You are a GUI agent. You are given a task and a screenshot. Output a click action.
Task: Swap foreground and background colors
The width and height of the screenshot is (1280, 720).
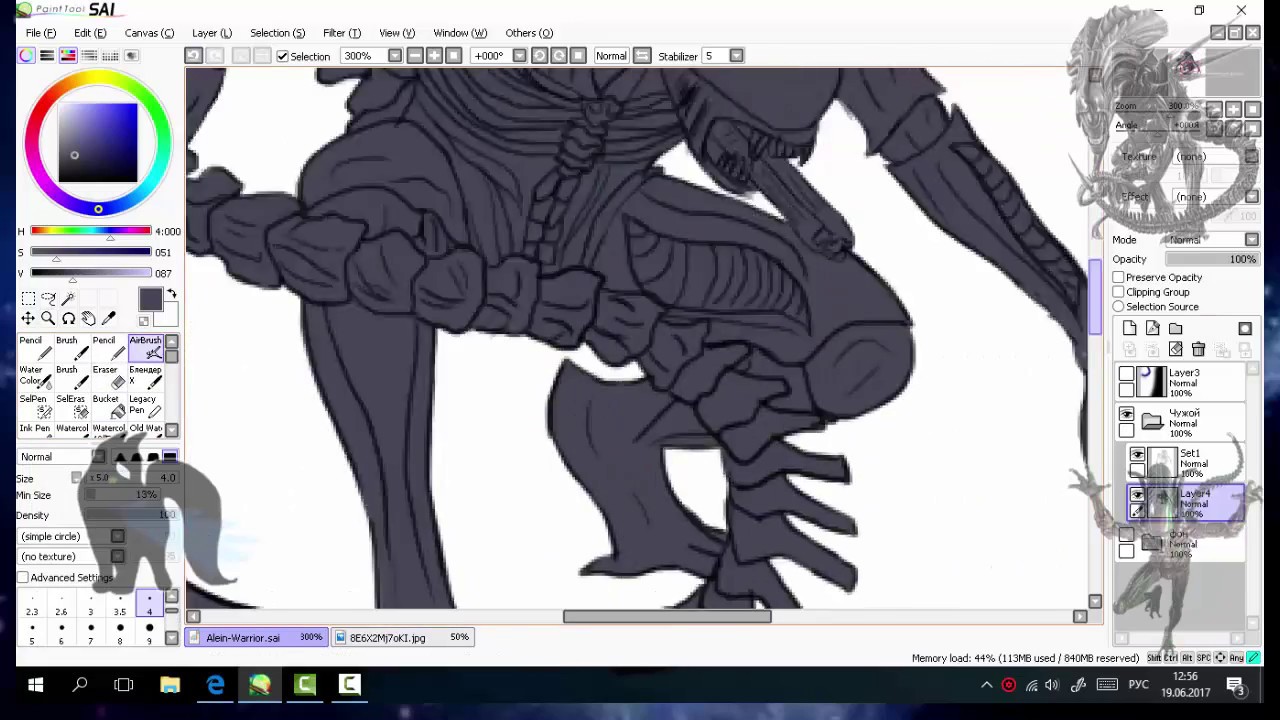pyautogui.click(x=171, y=294)
